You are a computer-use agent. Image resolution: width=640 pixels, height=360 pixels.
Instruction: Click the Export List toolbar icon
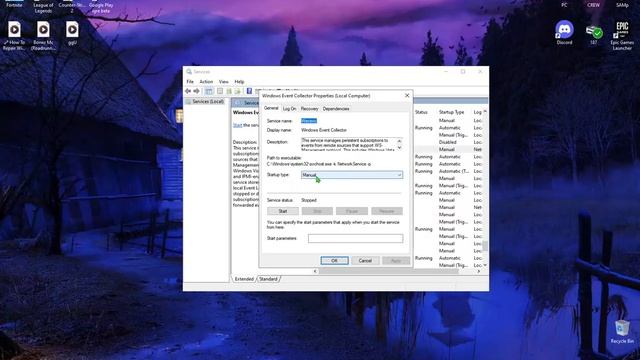click(237, 91)
